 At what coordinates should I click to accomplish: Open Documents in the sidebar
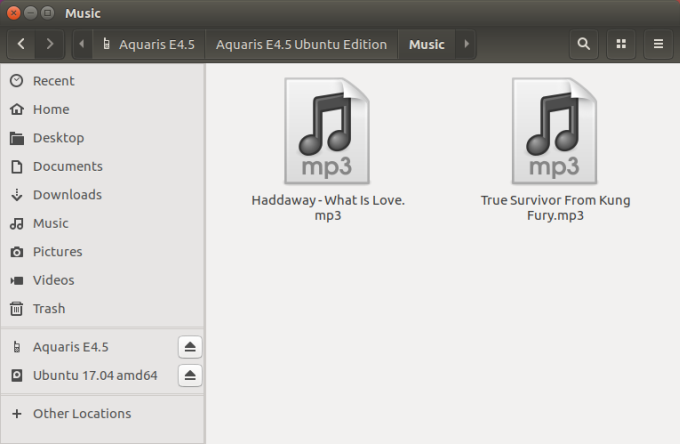point(102,166)
